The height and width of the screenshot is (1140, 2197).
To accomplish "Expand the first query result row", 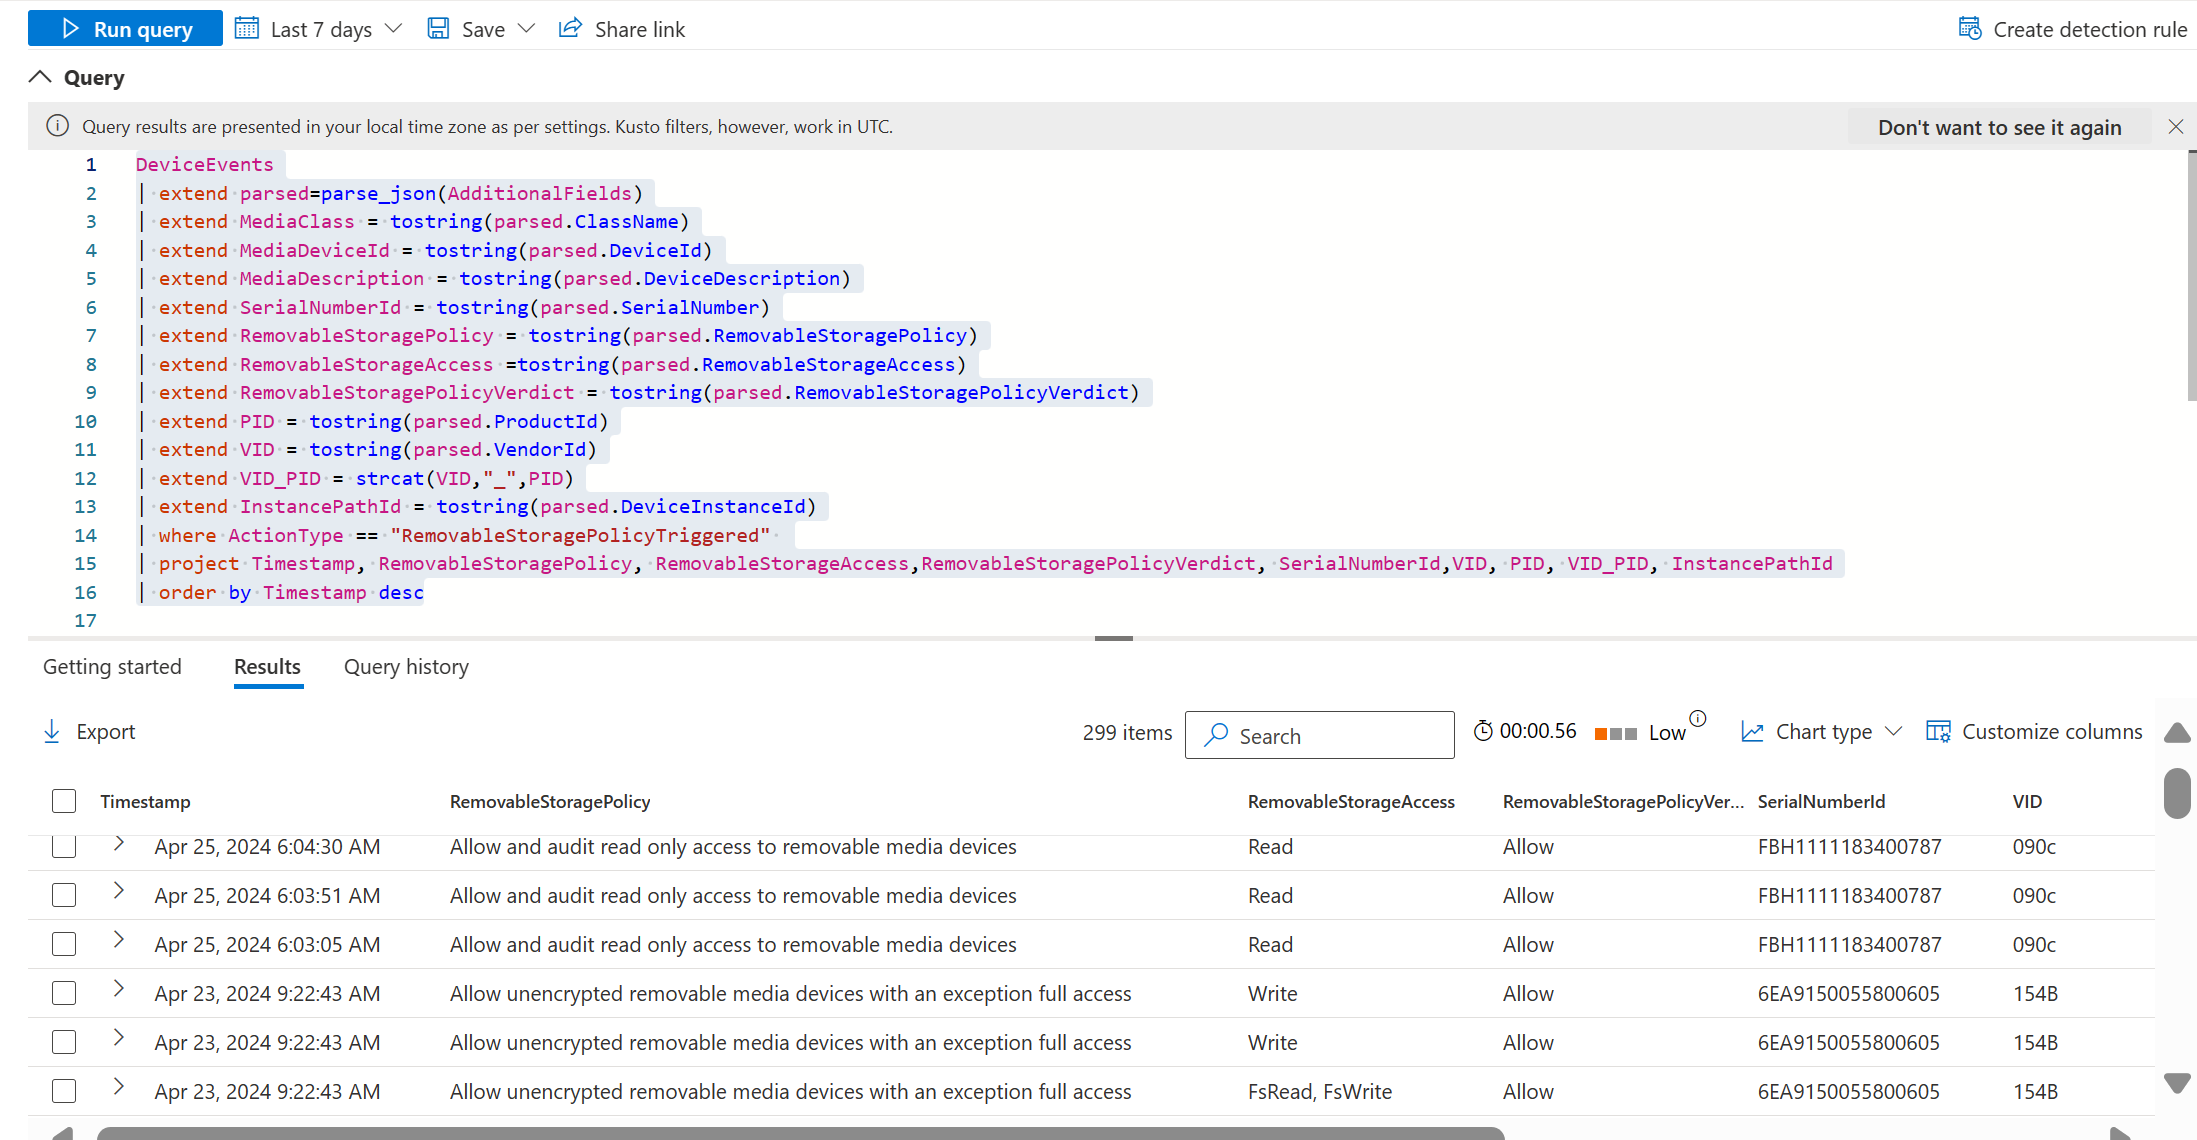I will (118, 844).
